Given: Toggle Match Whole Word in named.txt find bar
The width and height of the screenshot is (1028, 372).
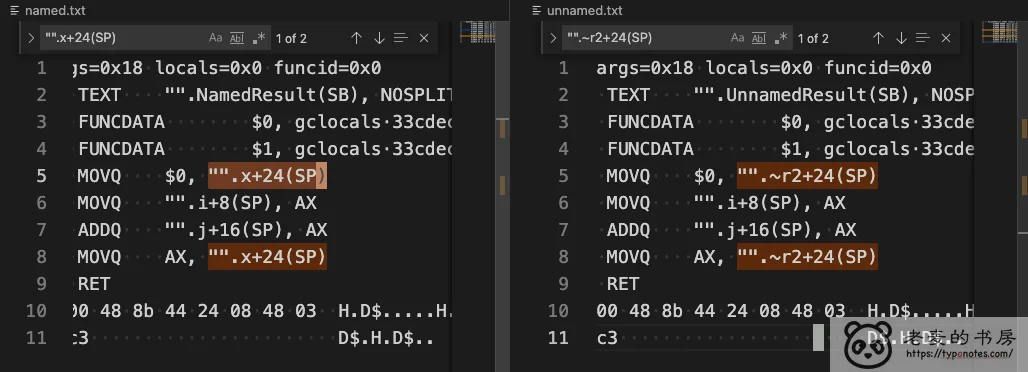Looking at the screenshot, I should [x=237, y=38].
